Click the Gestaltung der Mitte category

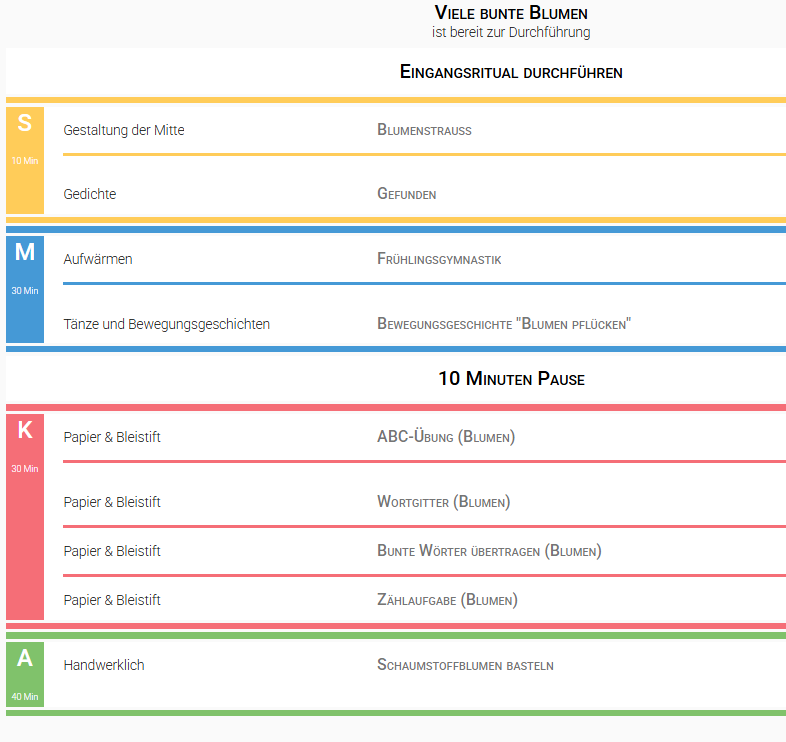click(x=124, y=130)
